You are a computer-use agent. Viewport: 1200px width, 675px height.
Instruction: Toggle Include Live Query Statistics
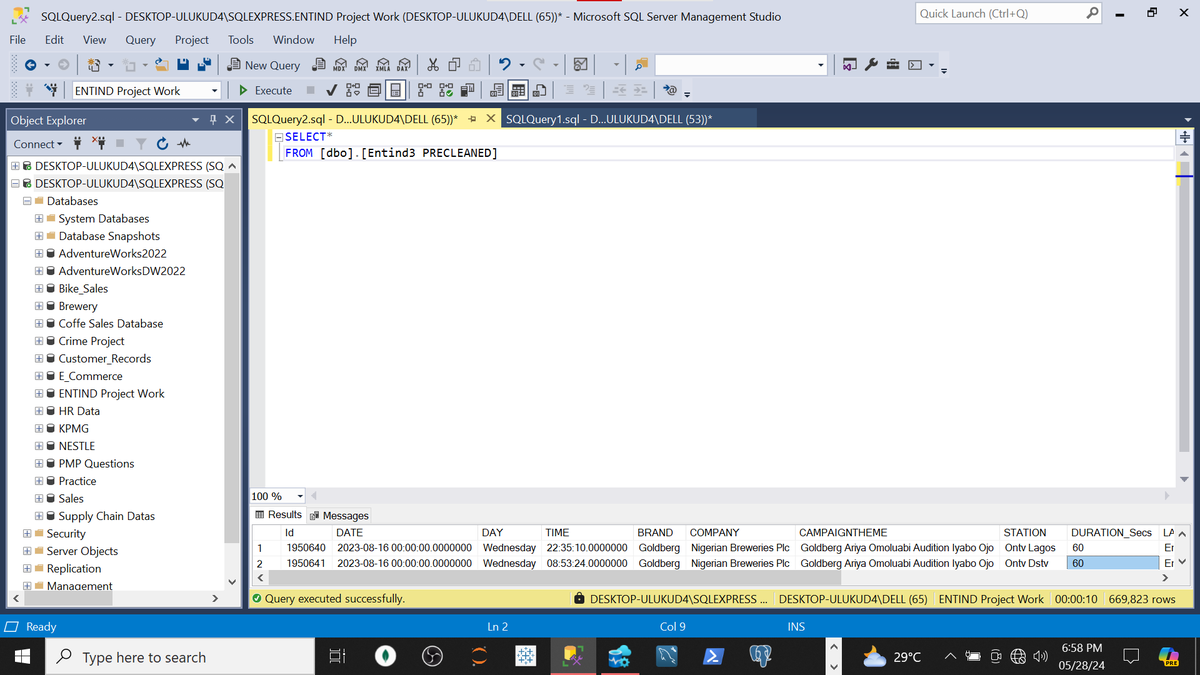[x=446, y=90]
